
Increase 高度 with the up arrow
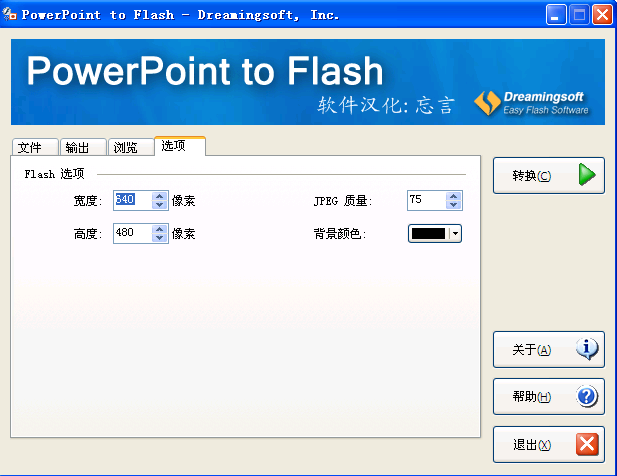159,229
